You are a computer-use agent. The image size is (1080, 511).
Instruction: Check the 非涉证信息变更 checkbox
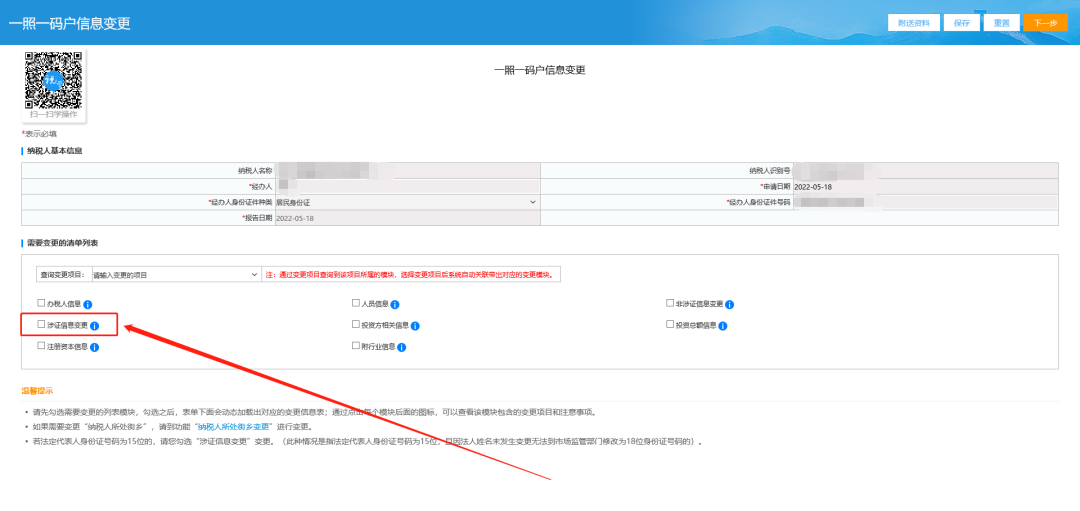click(x=669, y=302)
